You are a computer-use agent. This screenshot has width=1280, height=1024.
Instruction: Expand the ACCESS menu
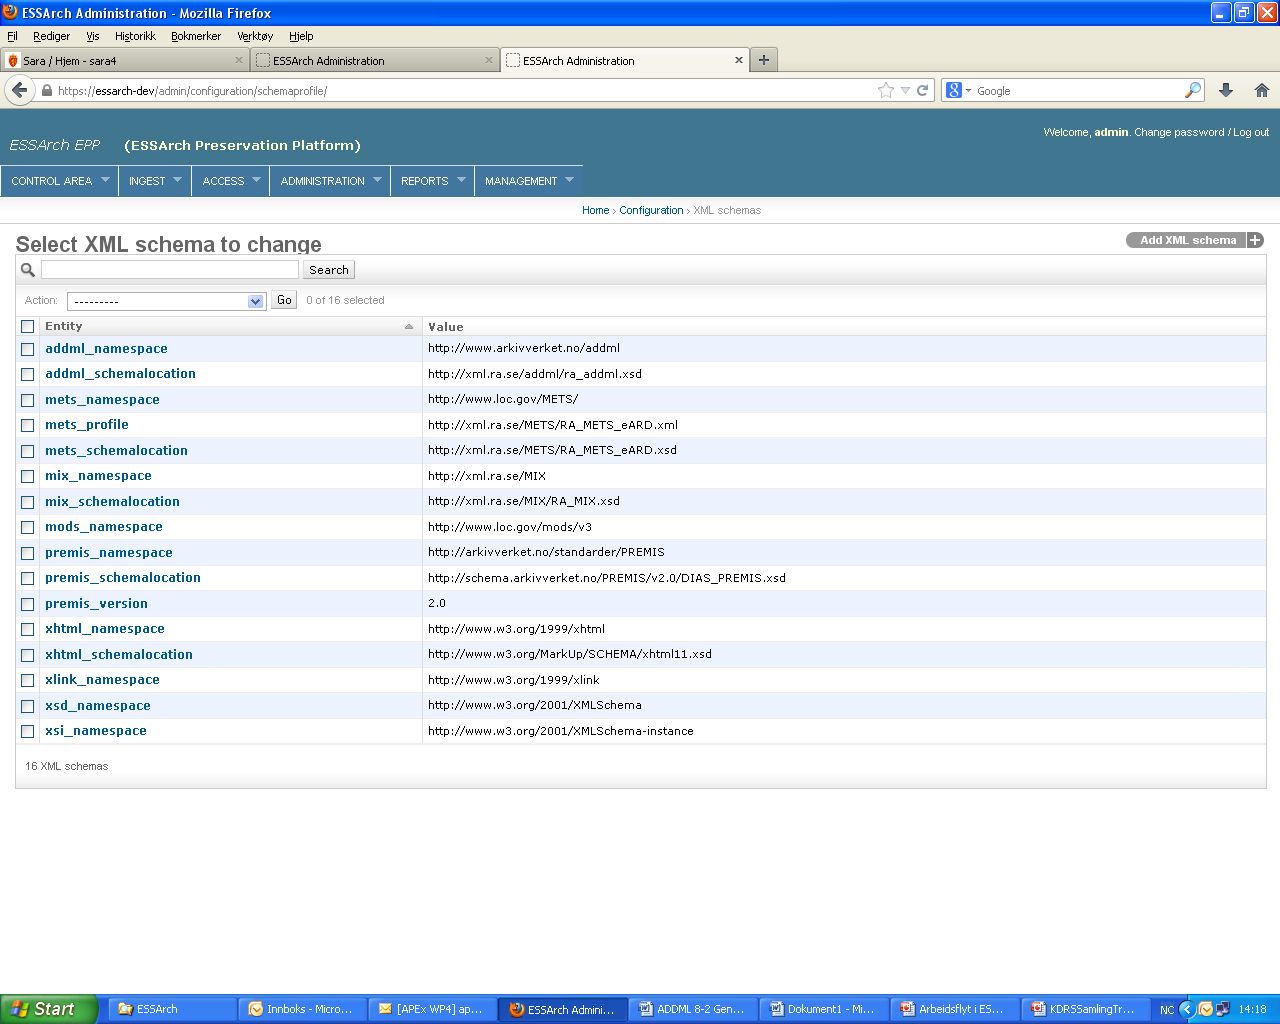coord(231,181)
